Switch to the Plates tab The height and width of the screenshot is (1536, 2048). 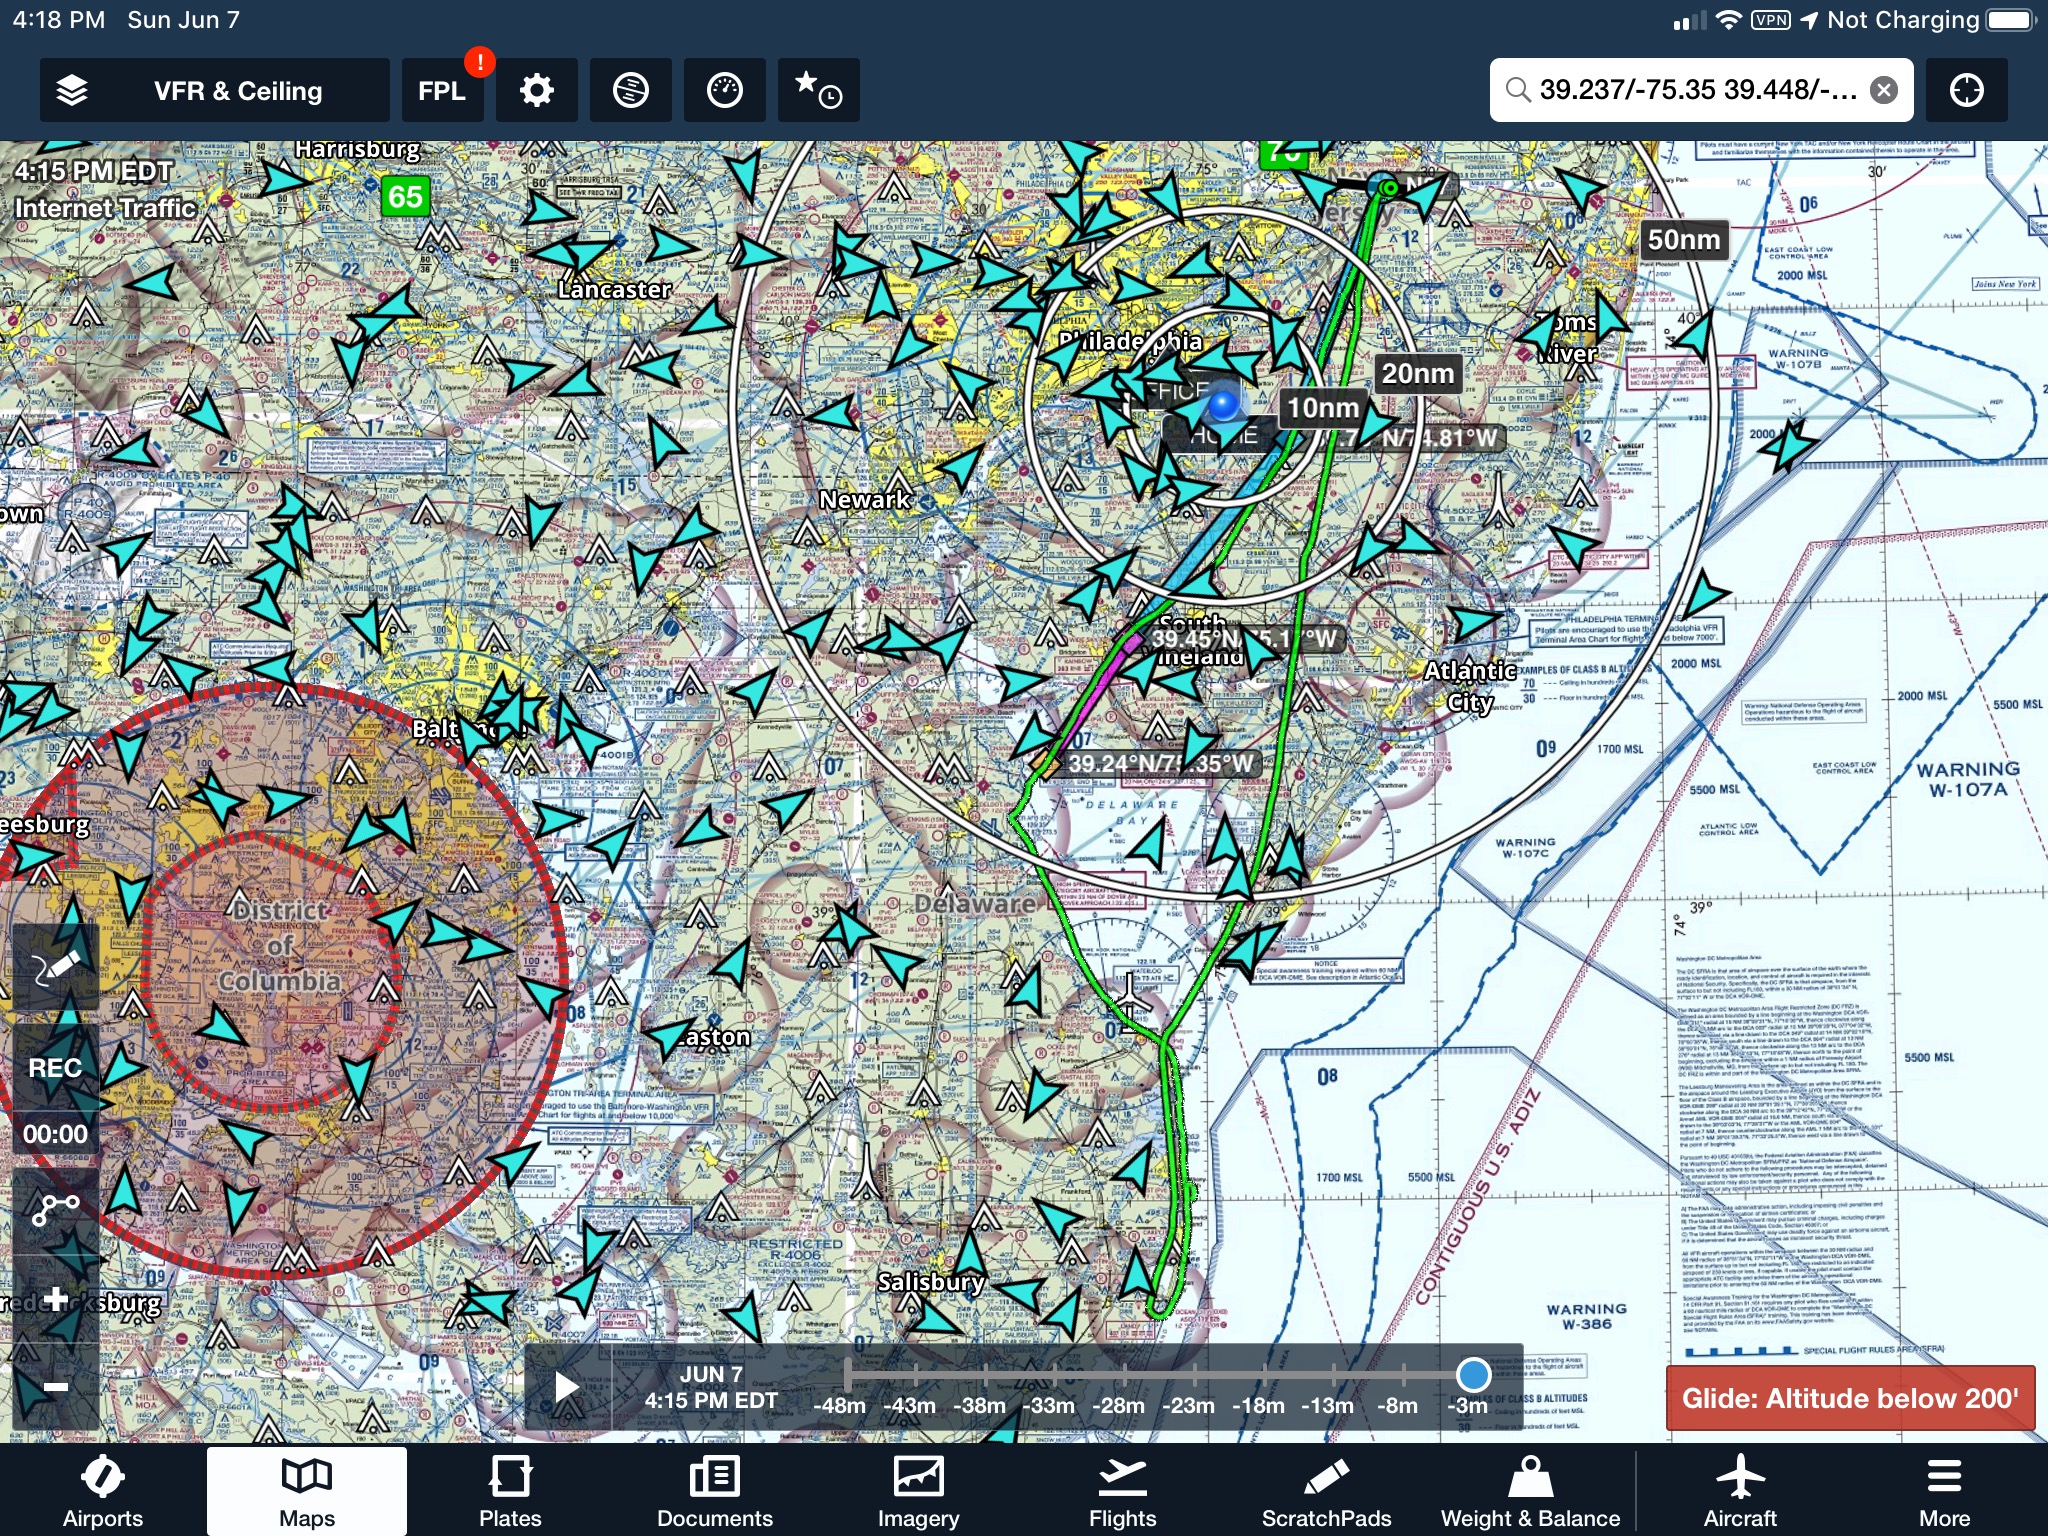coord(510,1492)
